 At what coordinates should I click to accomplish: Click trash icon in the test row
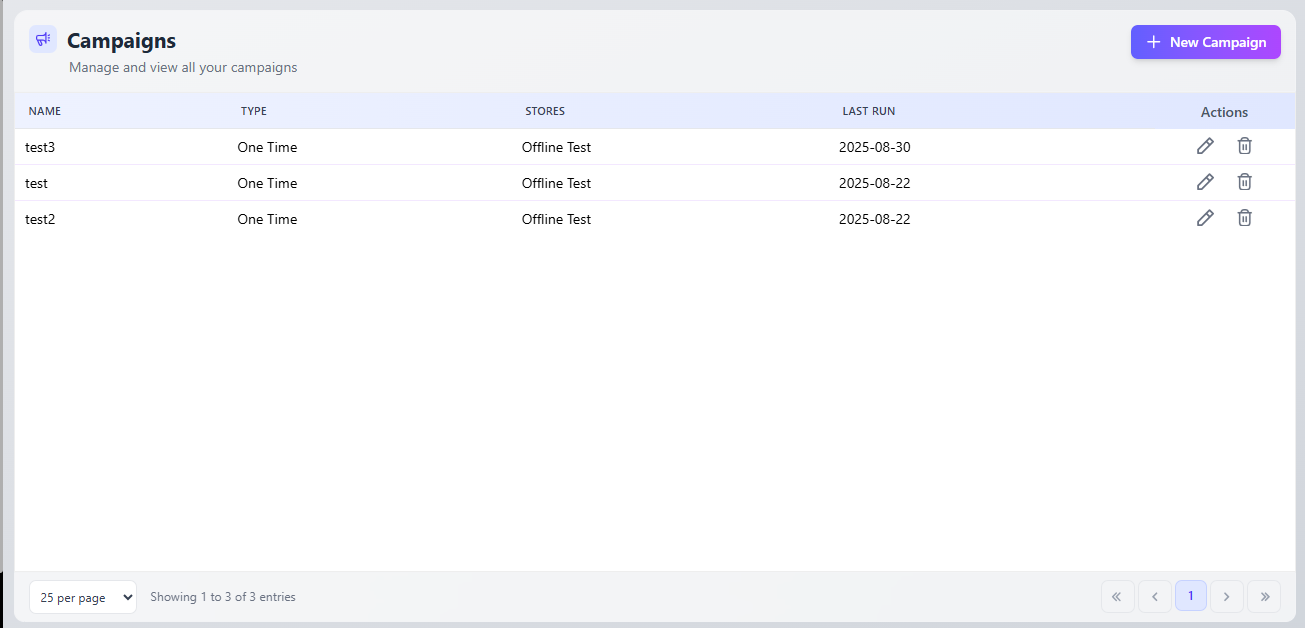1244,182
